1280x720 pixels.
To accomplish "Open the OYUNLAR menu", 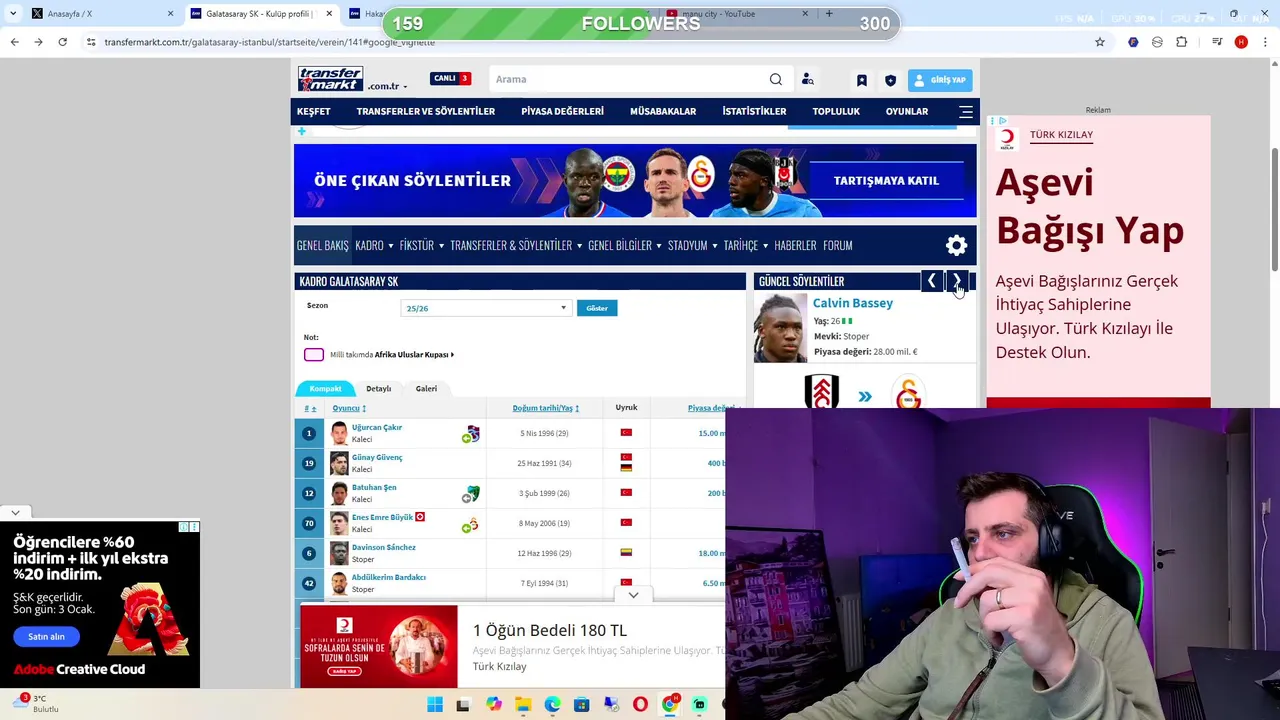I will click(907, 111).
